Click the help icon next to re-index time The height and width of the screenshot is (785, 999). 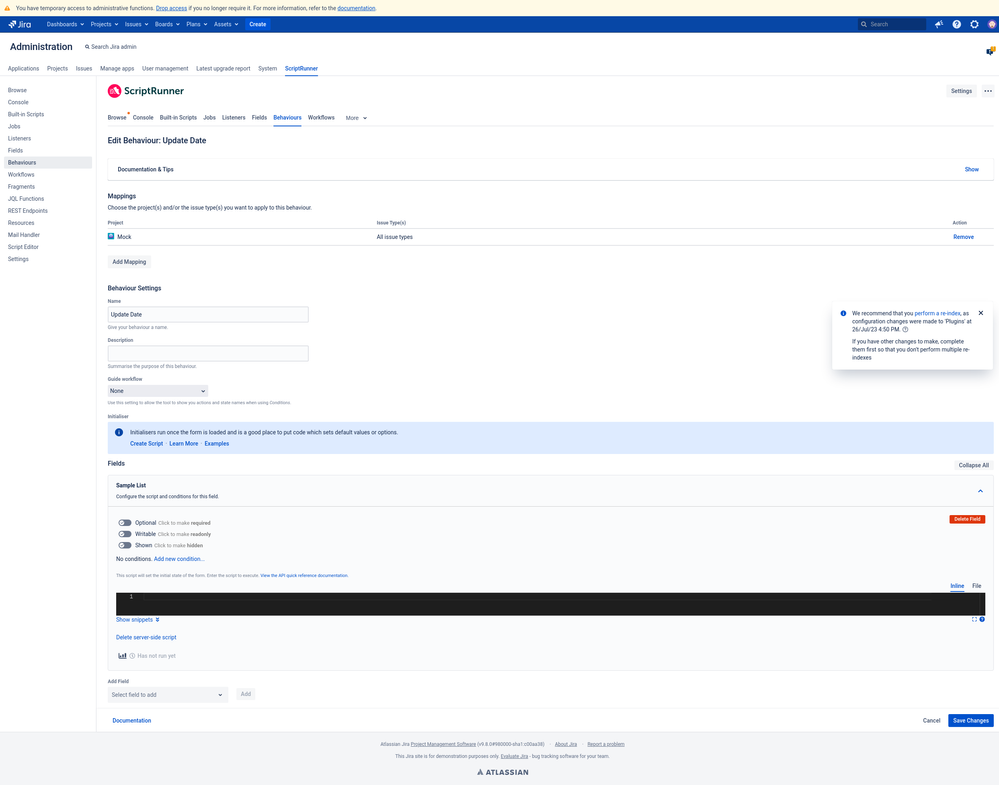tap(905, 329)
